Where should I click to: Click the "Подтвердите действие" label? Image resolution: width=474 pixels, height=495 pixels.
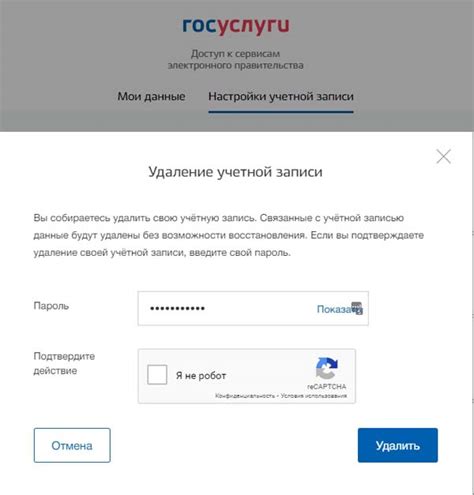[x=64, y=363]
